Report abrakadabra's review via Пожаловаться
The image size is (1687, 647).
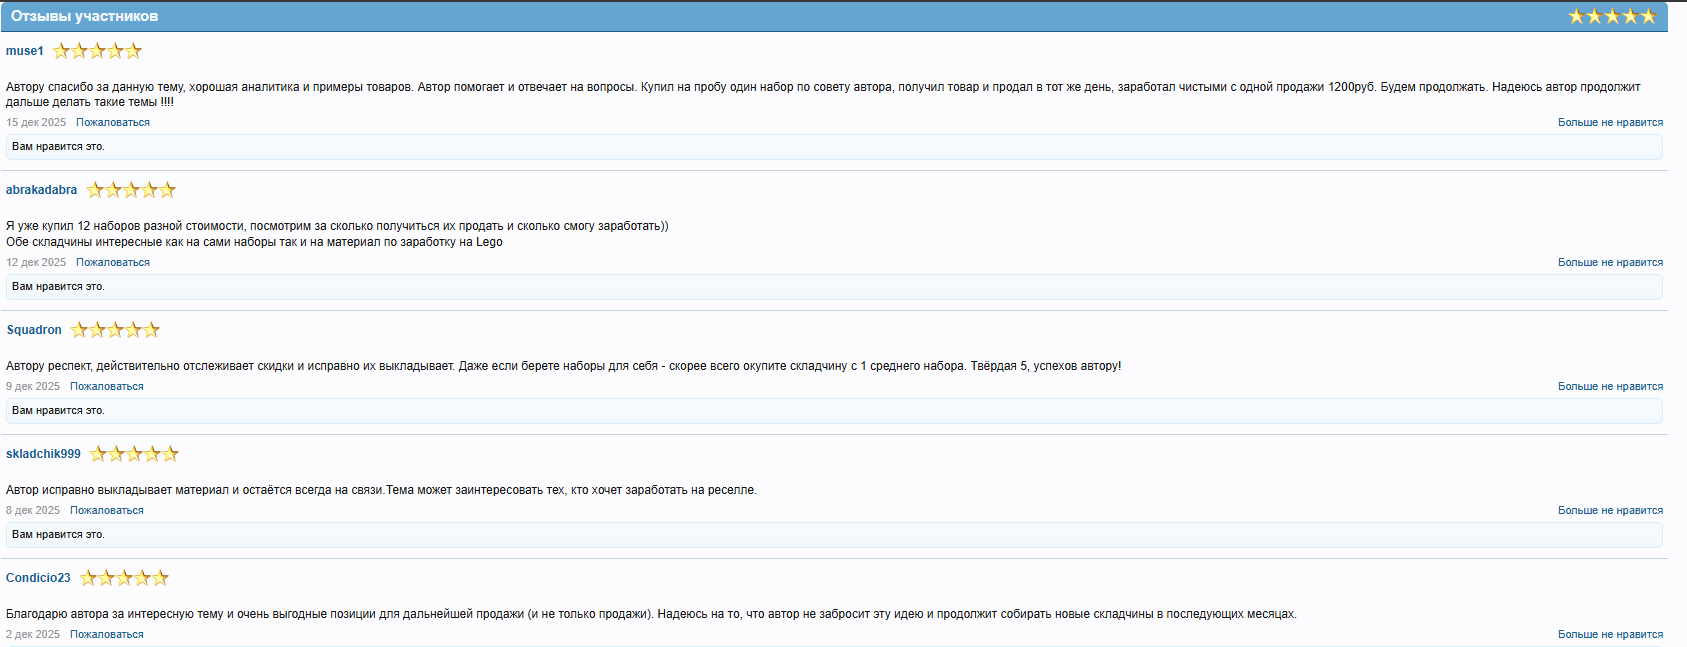113,262
